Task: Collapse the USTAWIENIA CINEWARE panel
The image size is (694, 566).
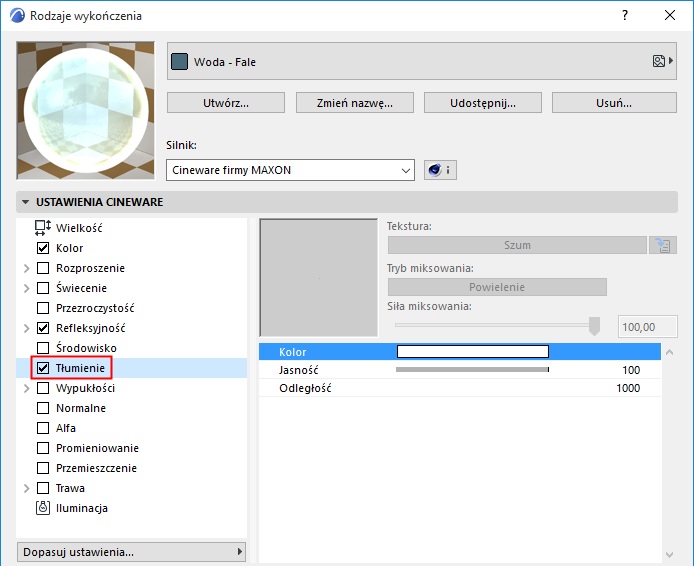Action: click(x=26, y=202)
